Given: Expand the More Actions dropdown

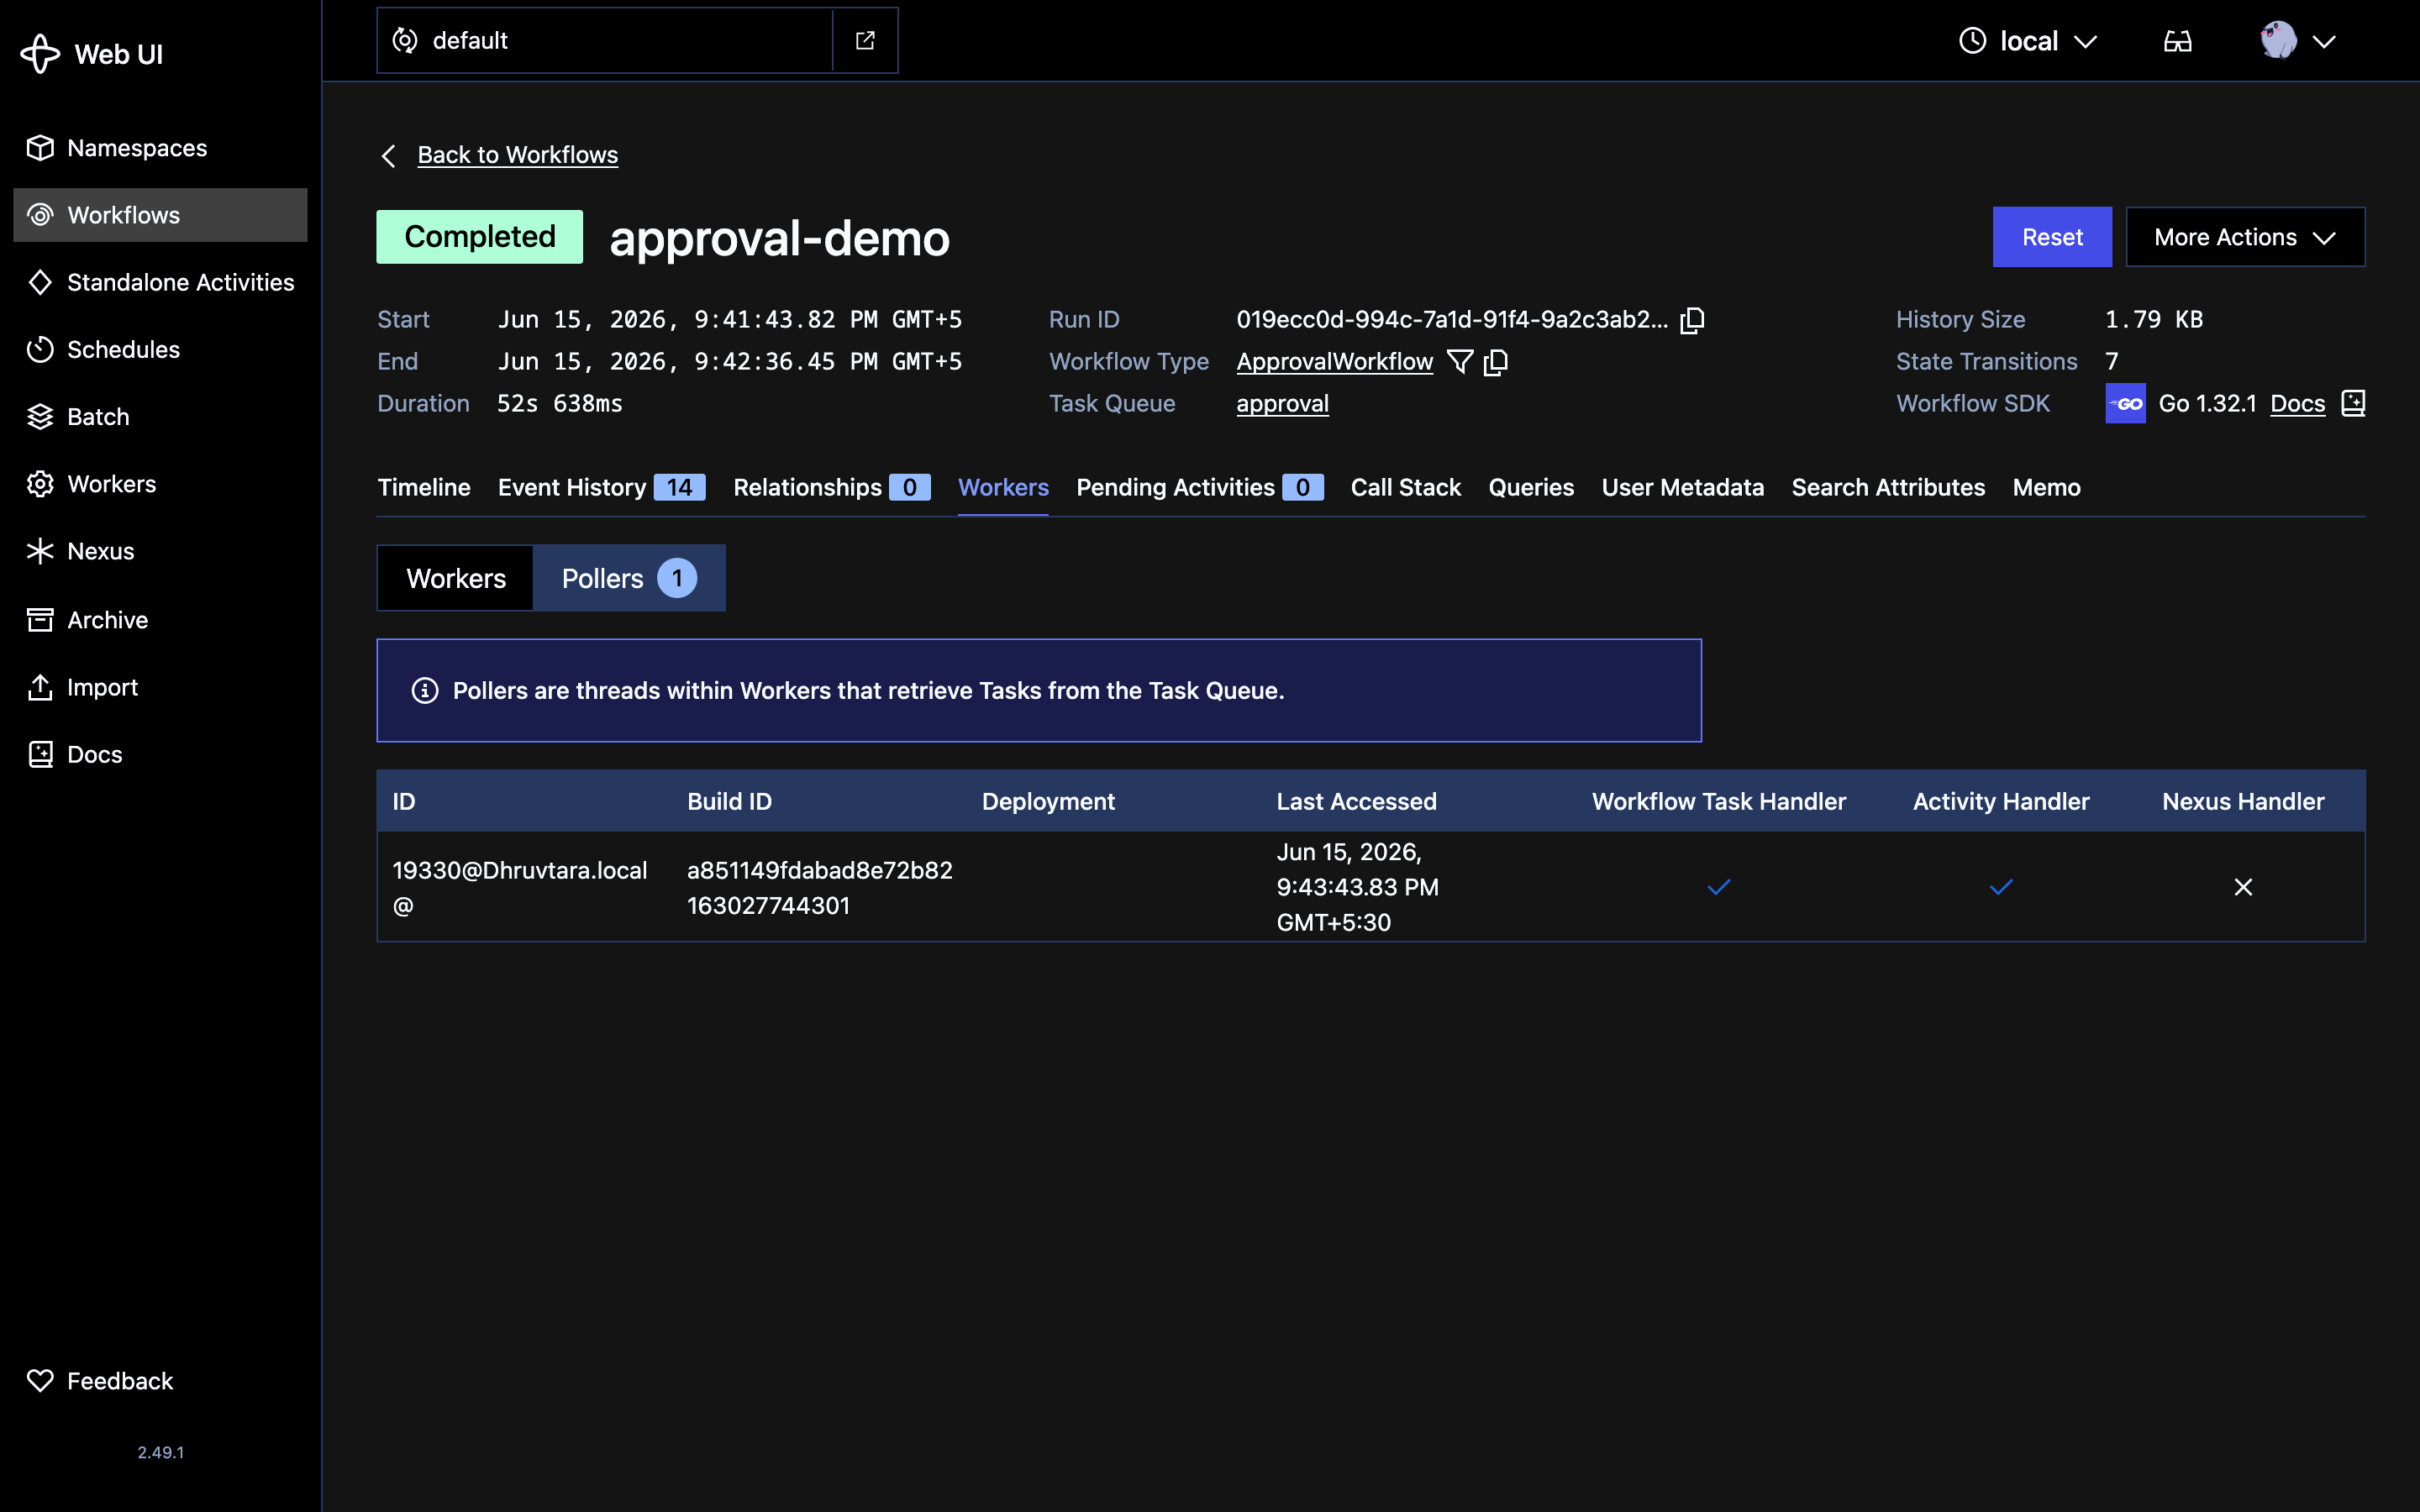Looking at the screenshot, I should click(2245, 237).
